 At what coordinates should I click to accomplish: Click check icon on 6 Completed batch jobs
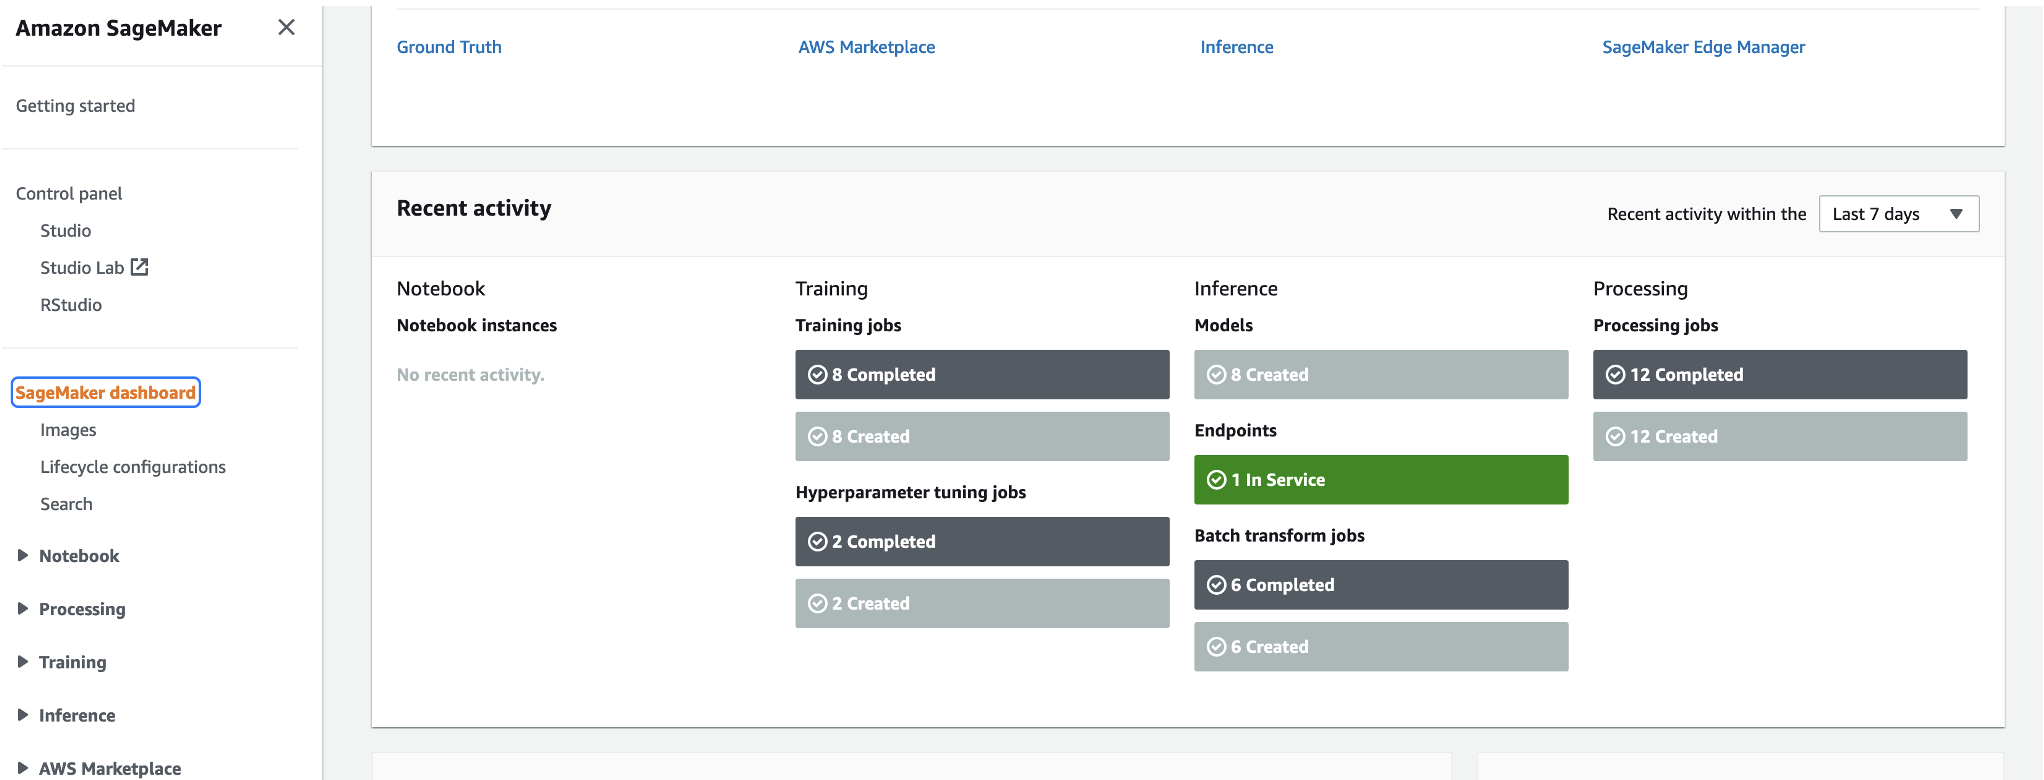pyautogui.click(x=1216, y=585)
